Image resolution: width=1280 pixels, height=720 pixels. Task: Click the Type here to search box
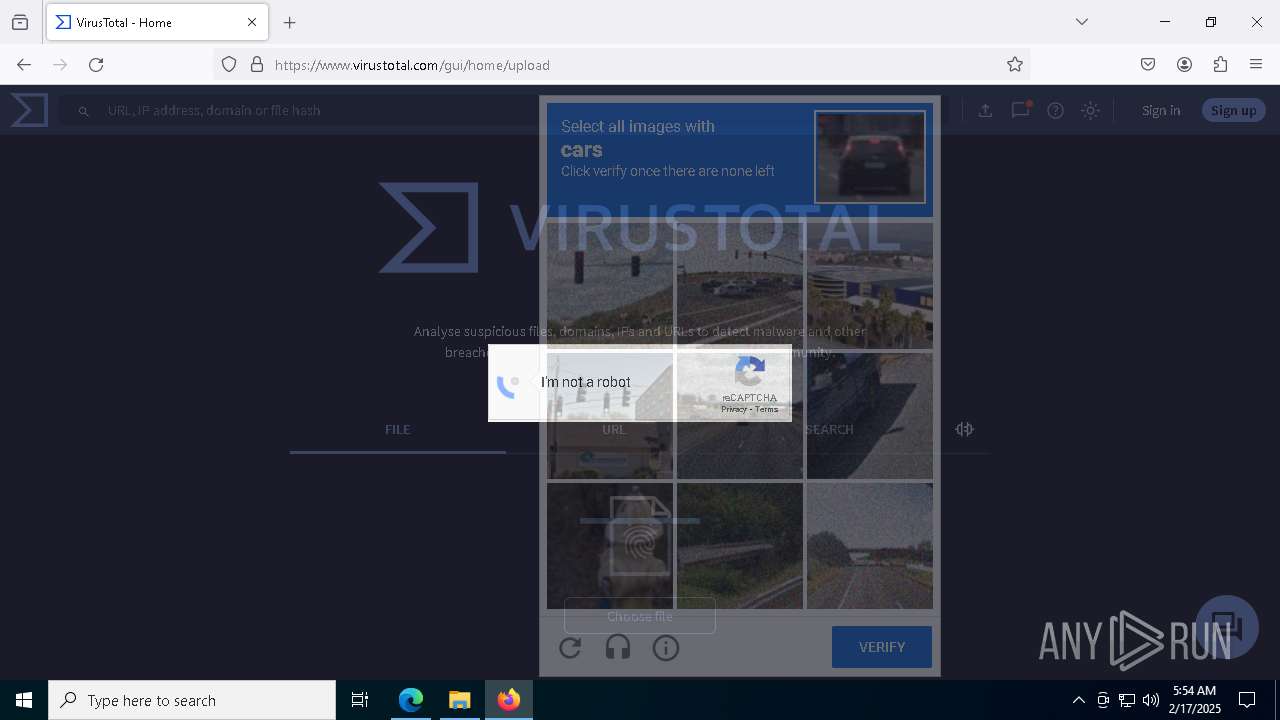(x=192, y=700)
